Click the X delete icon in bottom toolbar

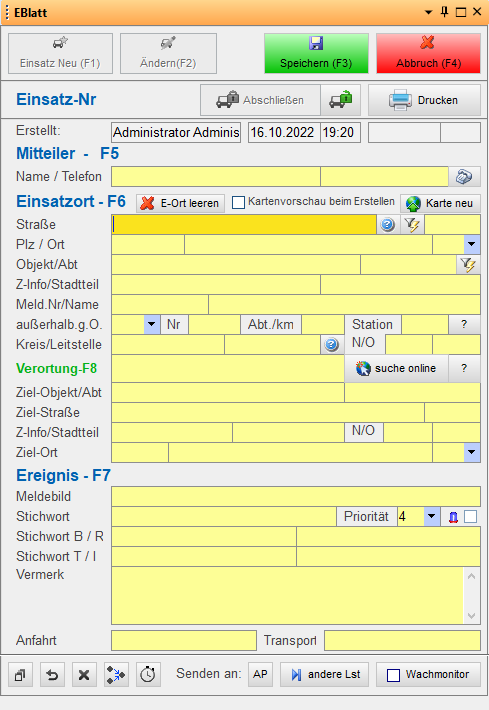click(84, 675)
